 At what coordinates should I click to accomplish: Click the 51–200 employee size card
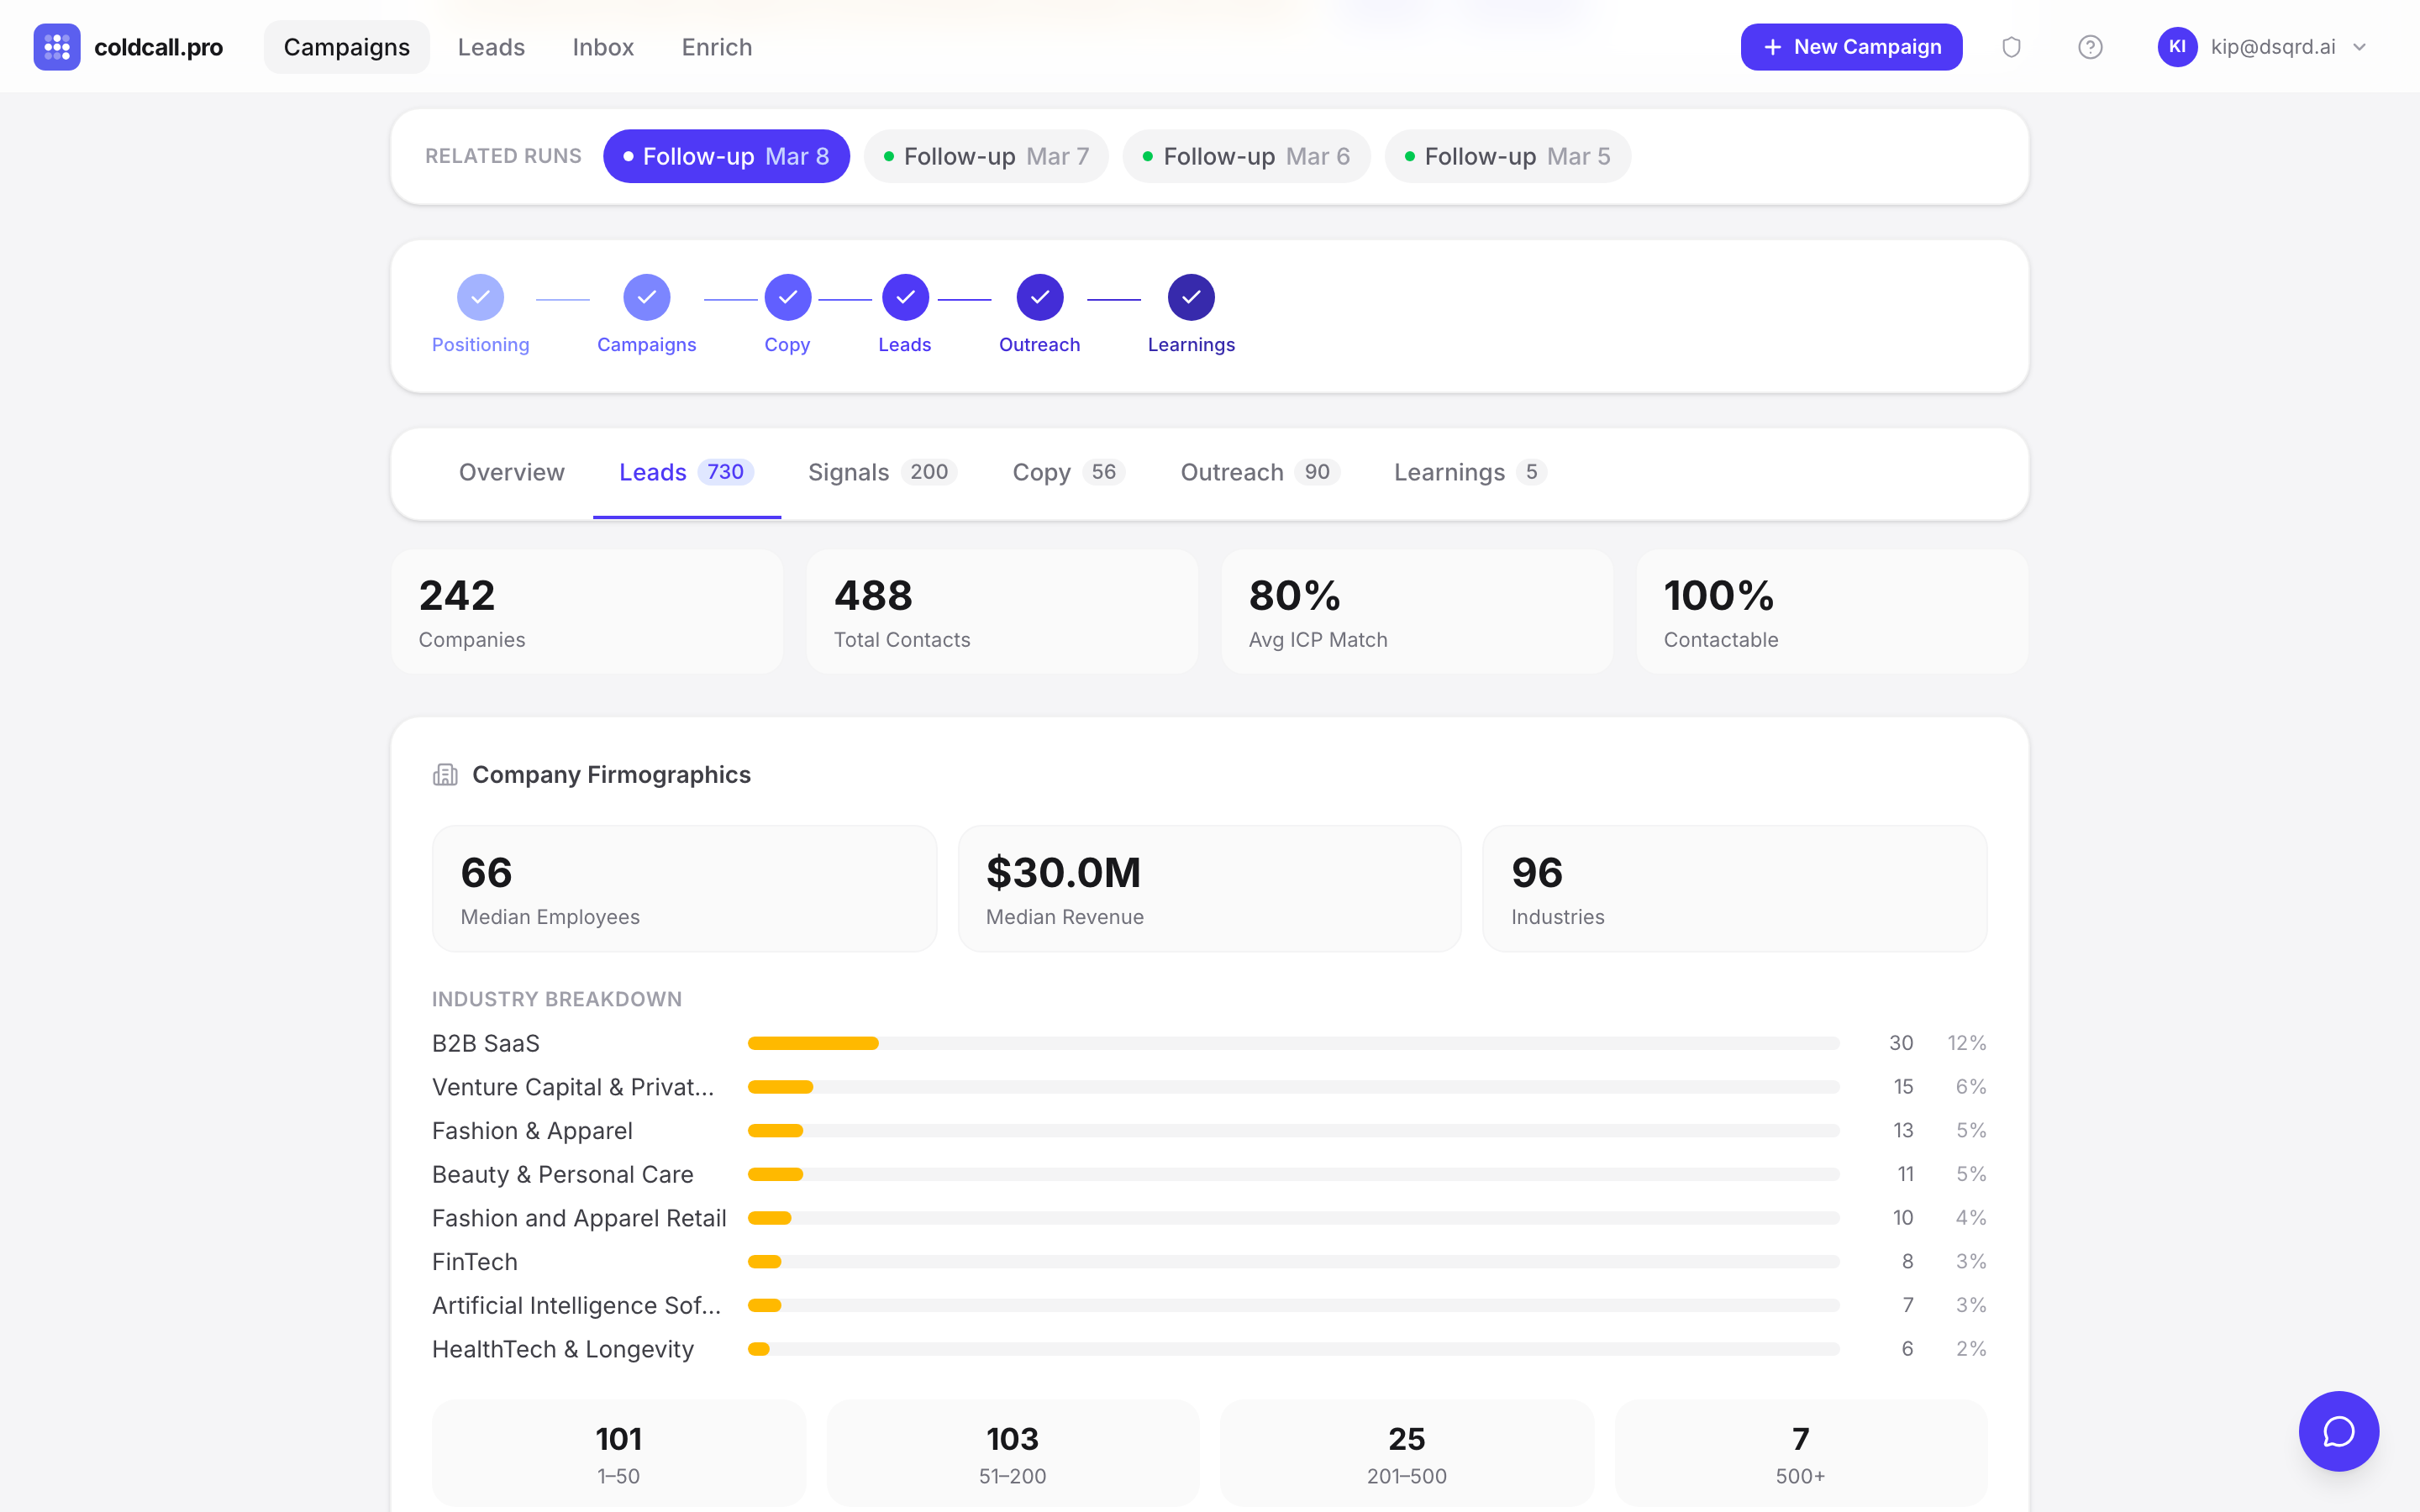coord(1012,1453)
